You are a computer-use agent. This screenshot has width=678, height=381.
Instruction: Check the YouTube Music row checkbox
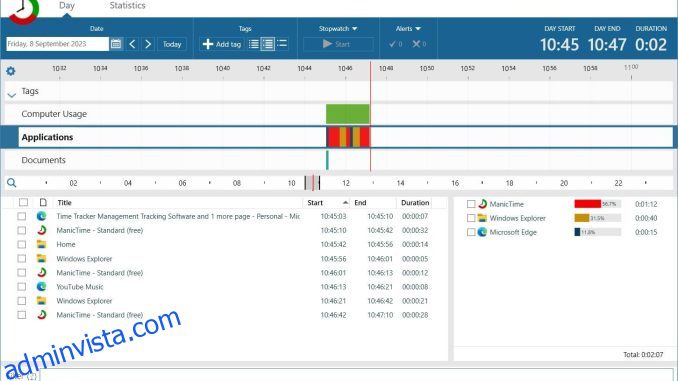[x=22, y=287]
